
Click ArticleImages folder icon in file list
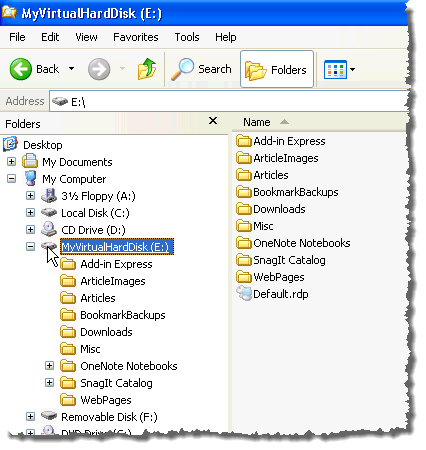(244, 158)
